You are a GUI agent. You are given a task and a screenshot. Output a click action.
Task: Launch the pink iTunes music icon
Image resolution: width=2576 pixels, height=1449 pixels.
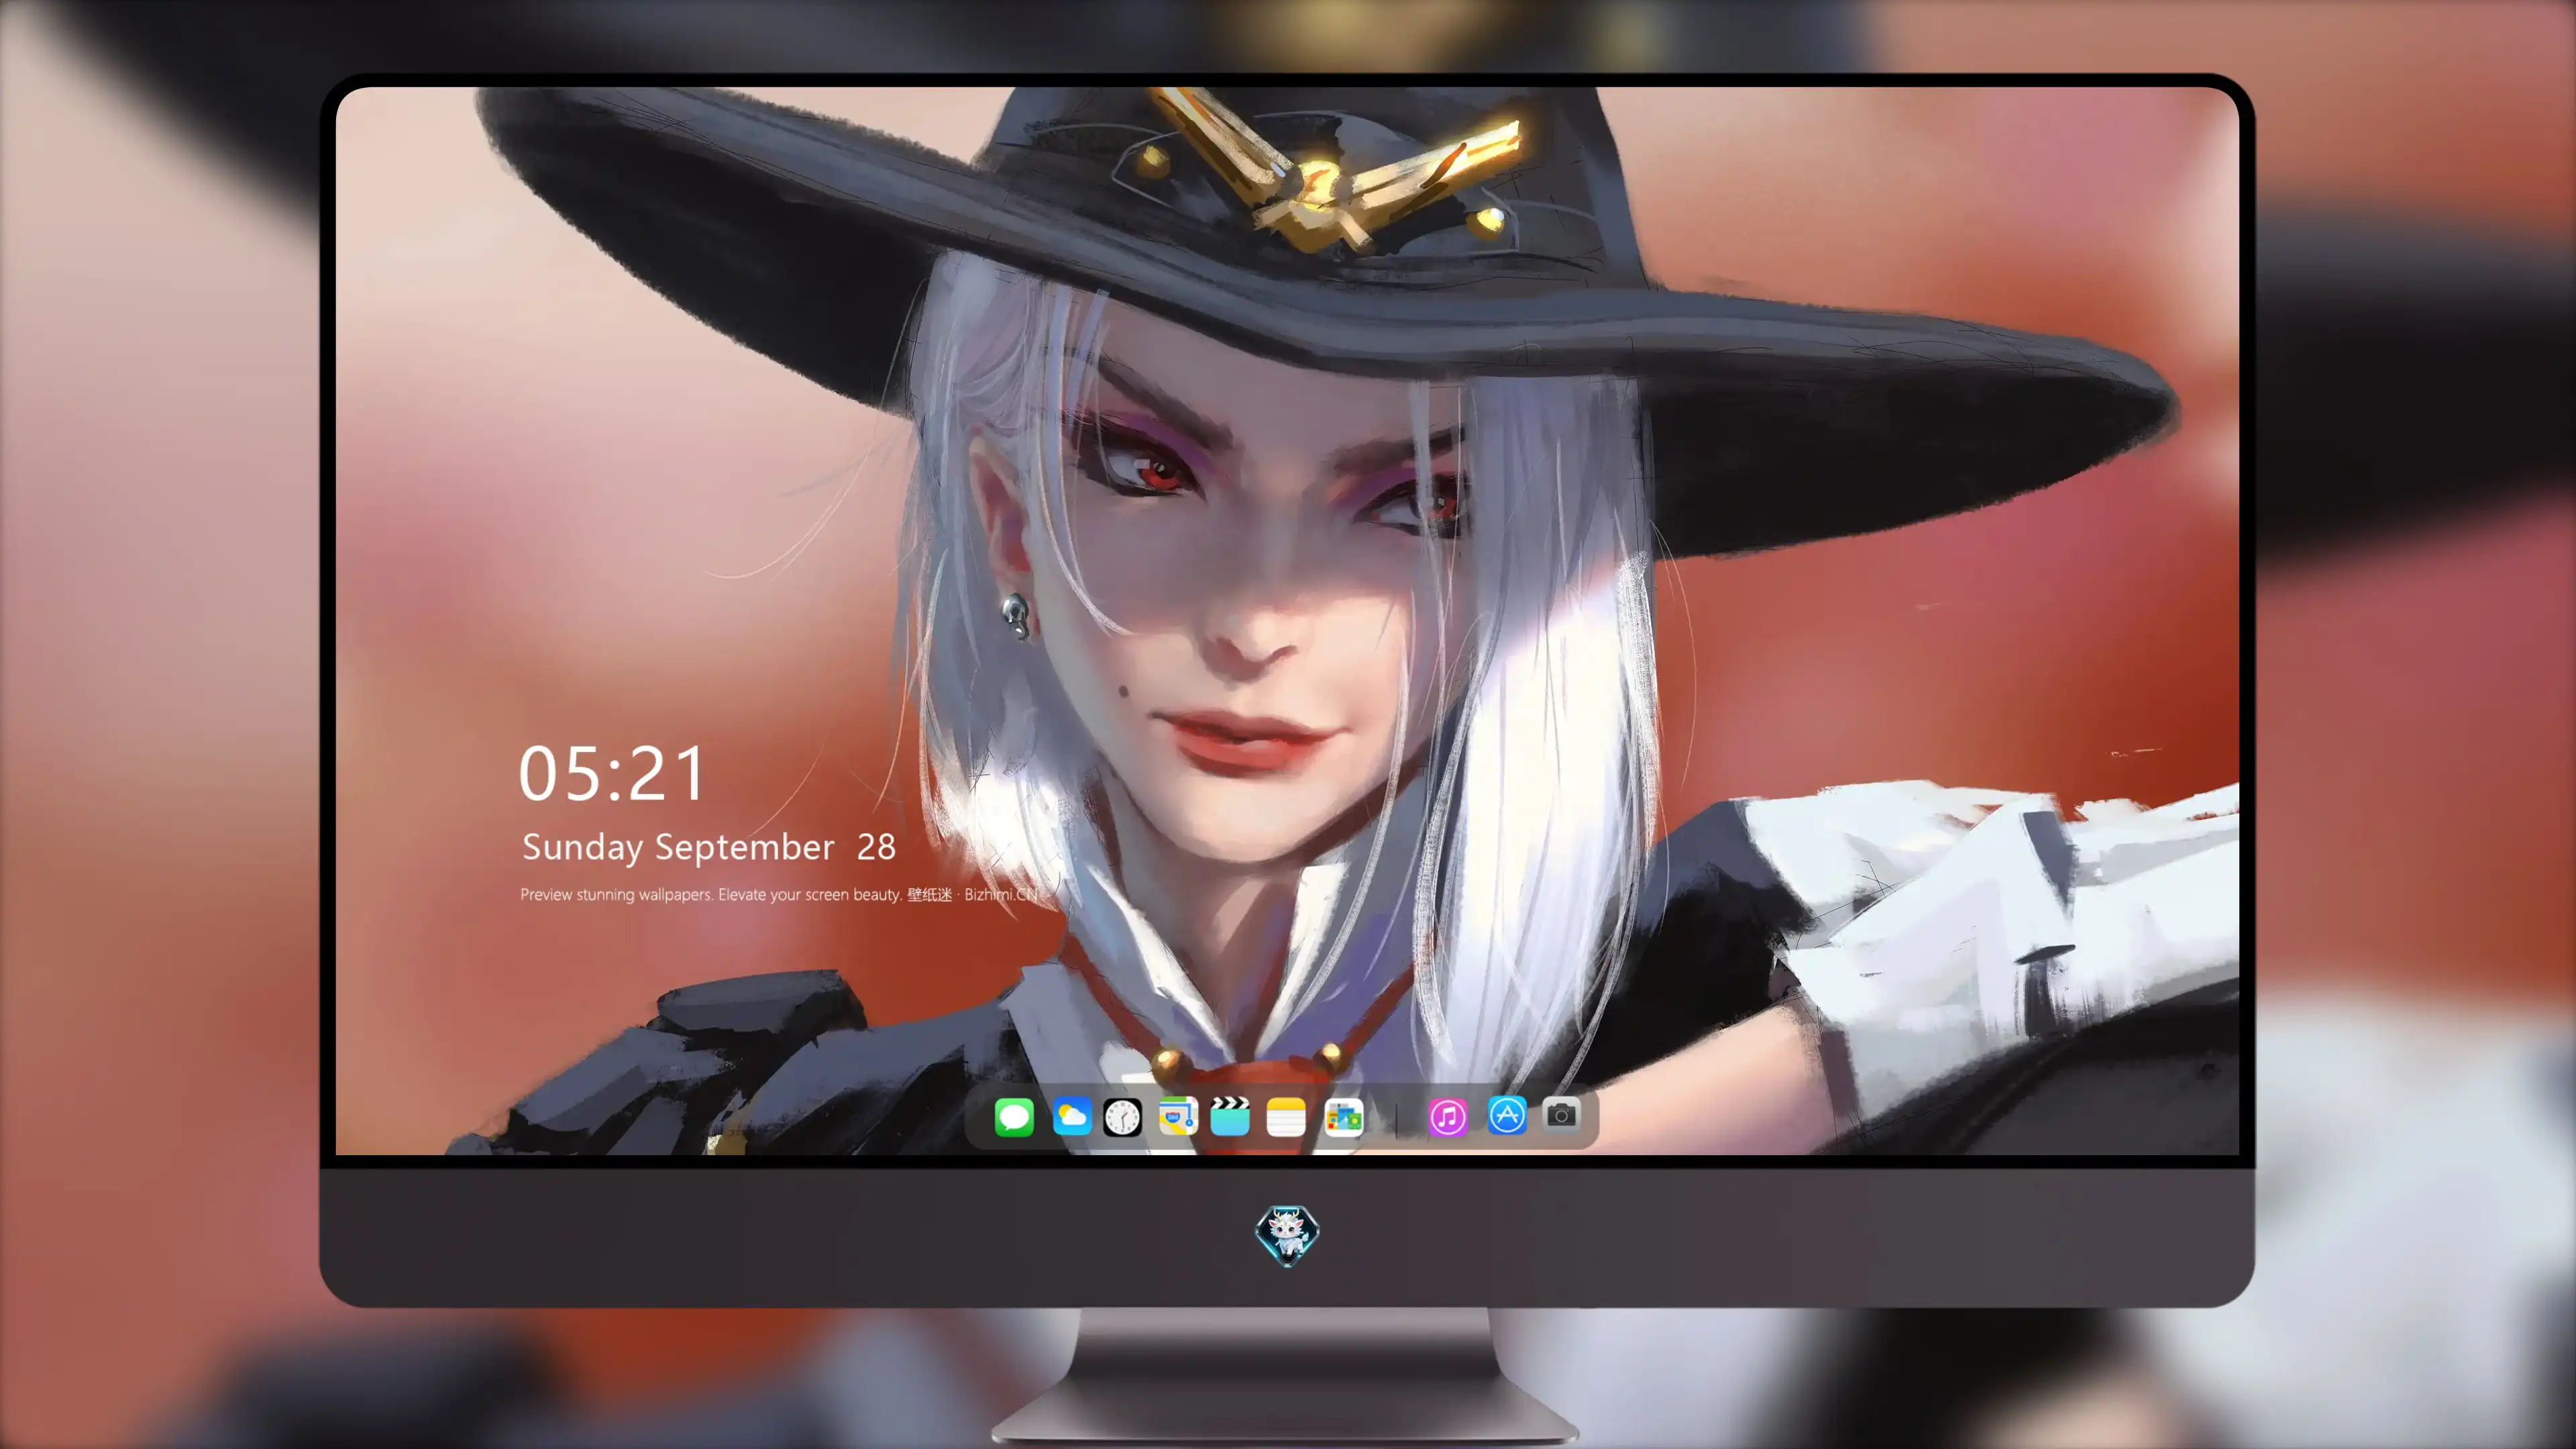1447,1117
